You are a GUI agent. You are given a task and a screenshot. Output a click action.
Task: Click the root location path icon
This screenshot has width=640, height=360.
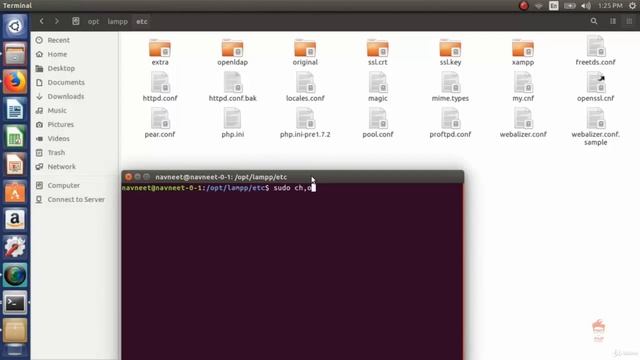pyautogui.click(x=76, y=21)
